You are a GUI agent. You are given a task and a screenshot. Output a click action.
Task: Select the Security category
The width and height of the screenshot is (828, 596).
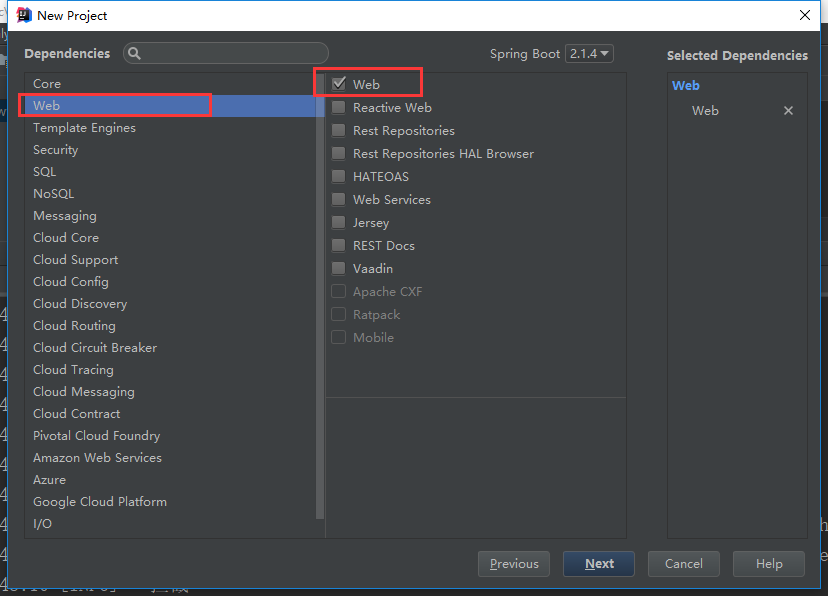[x=170, y=150]
